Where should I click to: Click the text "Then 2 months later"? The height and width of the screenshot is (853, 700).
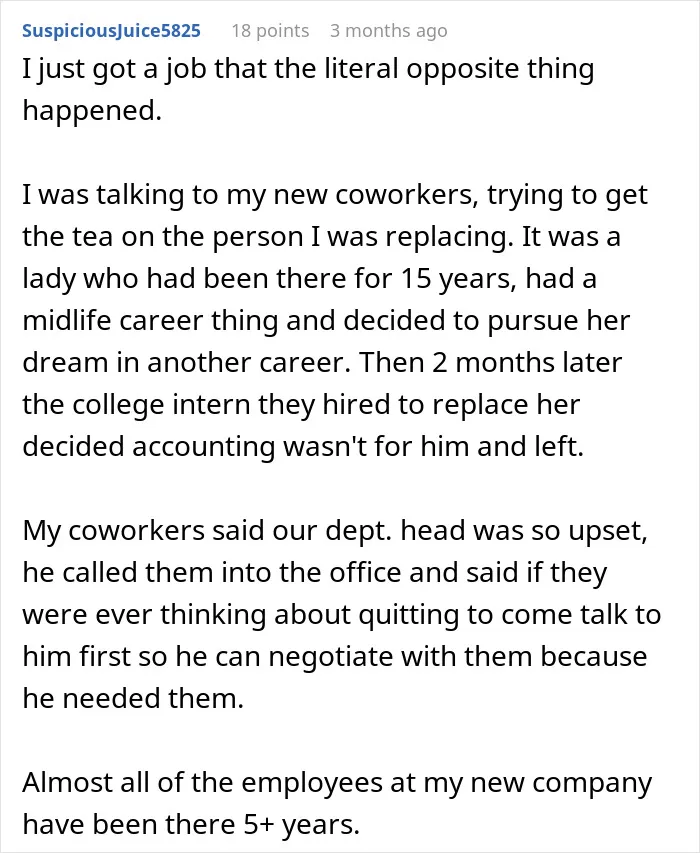tap(491, 363)
